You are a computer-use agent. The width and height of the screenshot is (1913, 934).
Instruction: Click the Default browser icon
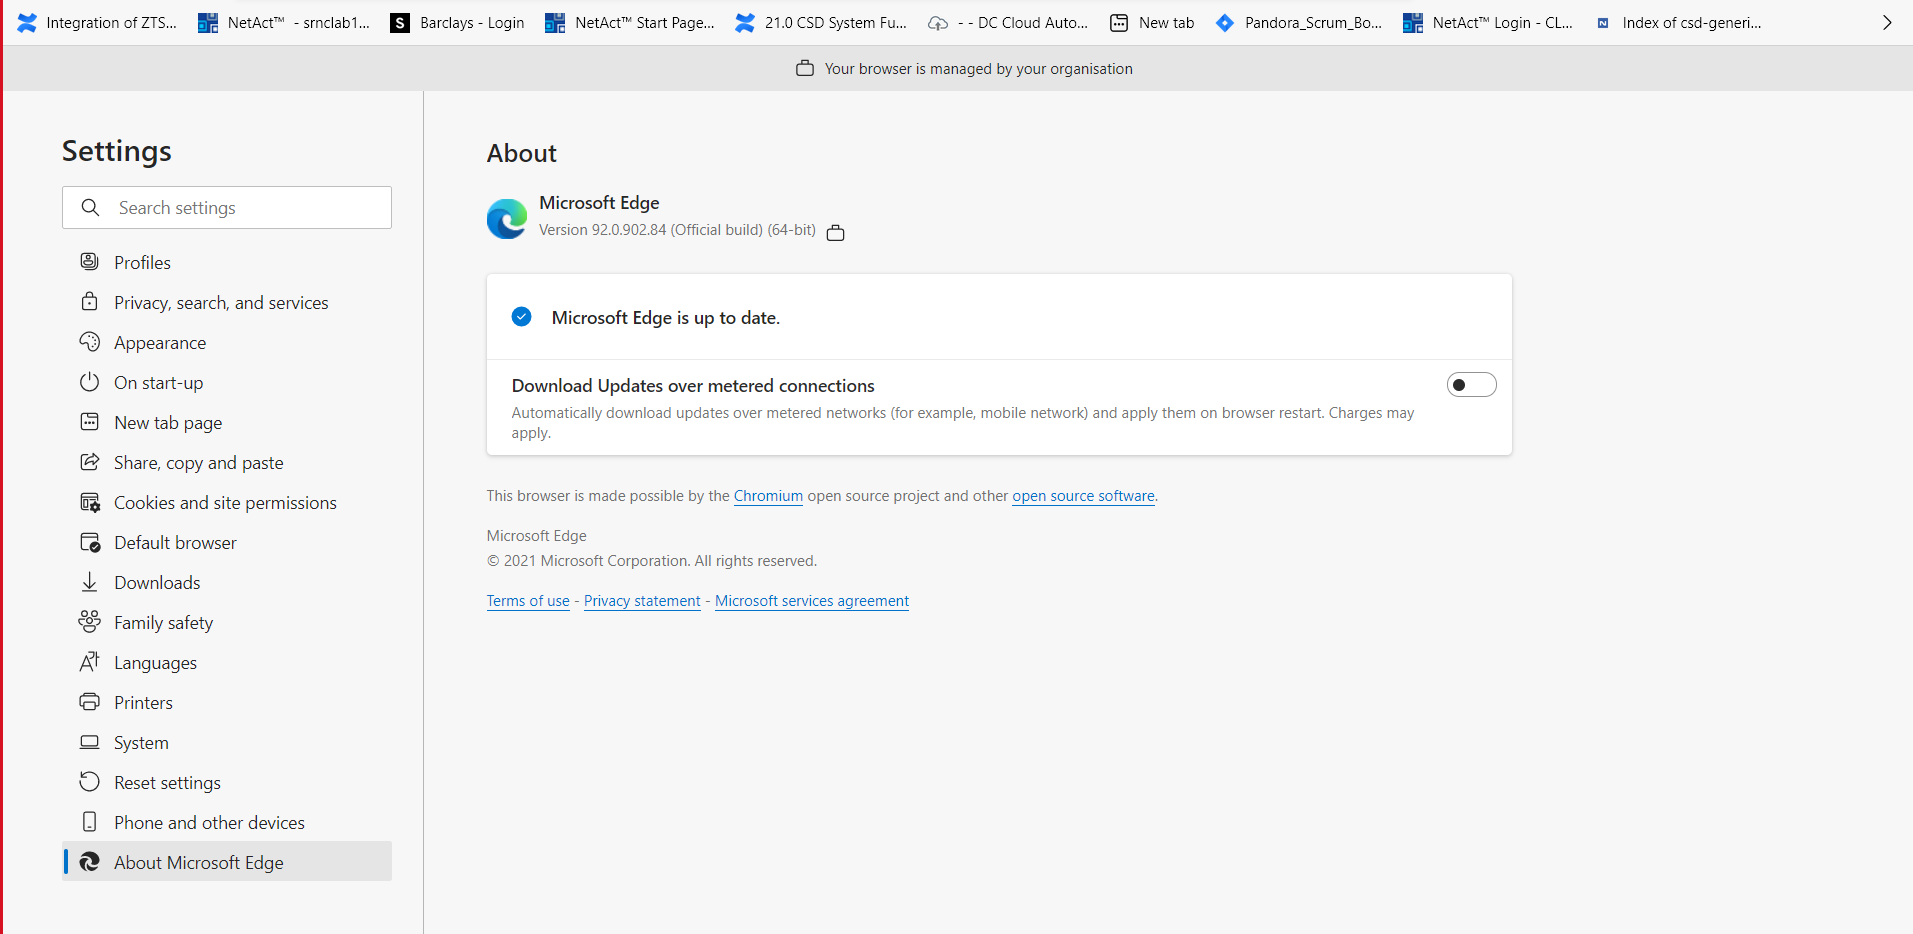coord(90,541)
